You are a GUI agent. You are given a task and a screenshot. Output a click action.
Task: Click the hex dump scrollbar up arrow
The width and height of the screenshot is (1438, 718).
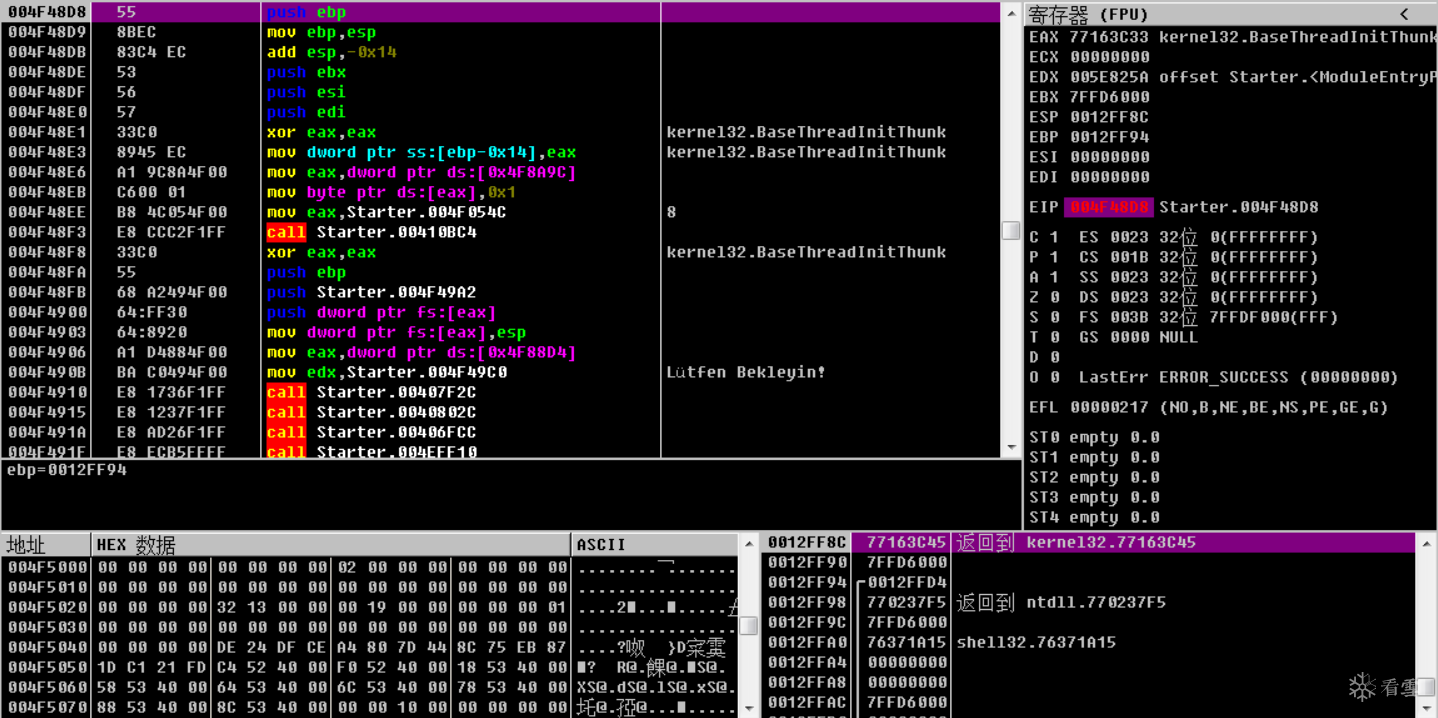pyautogui.click(x=748, y=543)
